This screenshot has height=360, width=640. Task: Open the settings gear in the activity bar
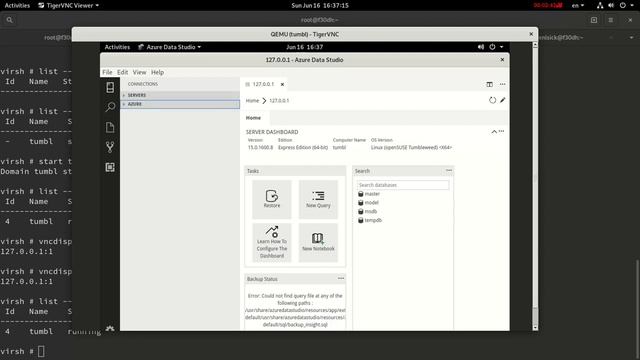110,328
